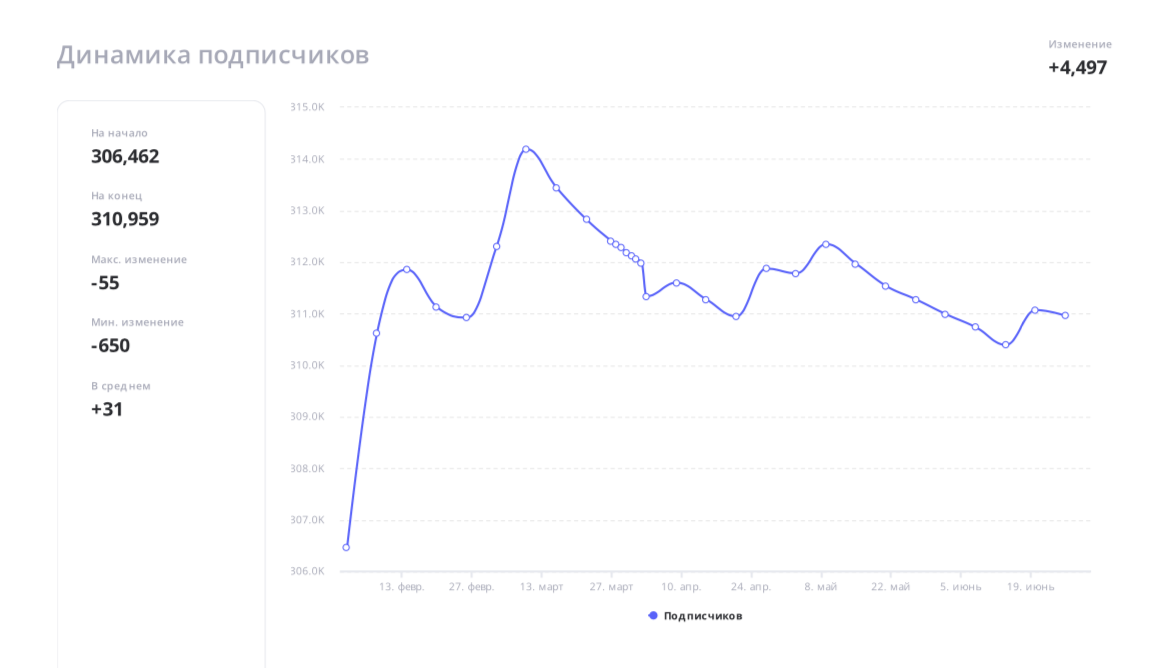Image resolution: width=1168 pixels, height=668 pixels.
Task: Select the highest peak data point
Action: (526, 149)
